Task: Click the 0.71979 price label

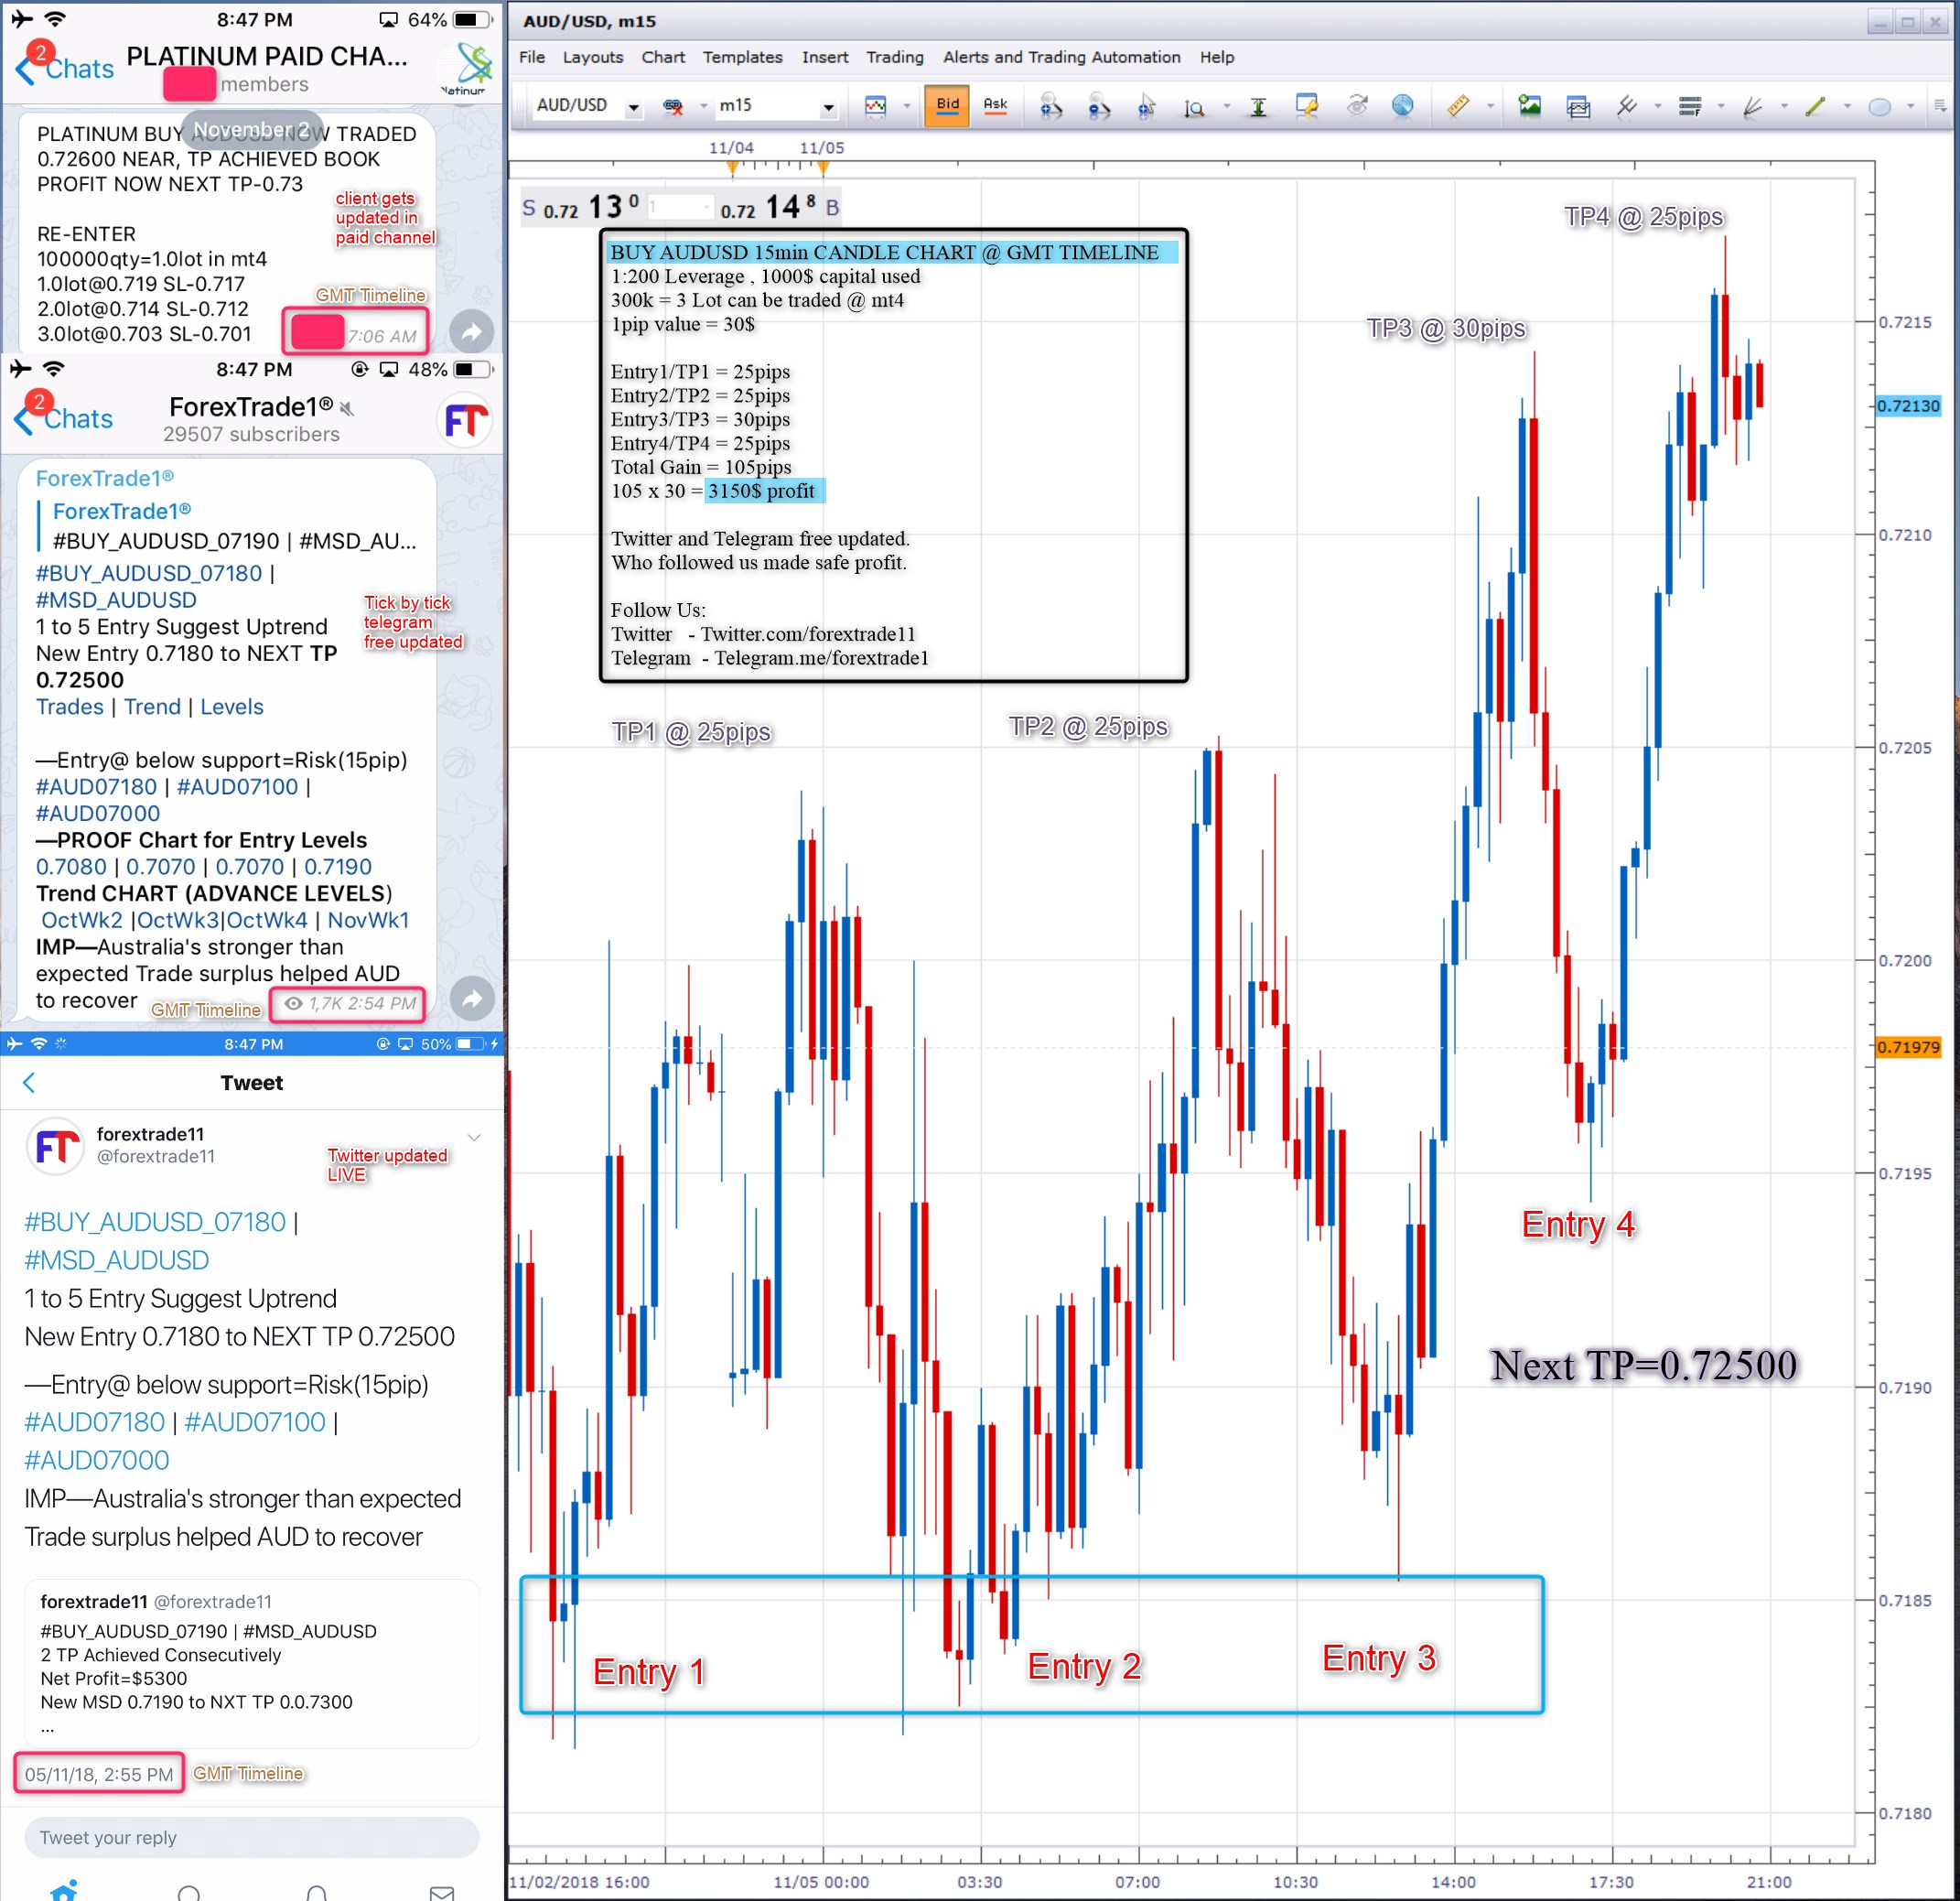Action: (1908, 1047)
